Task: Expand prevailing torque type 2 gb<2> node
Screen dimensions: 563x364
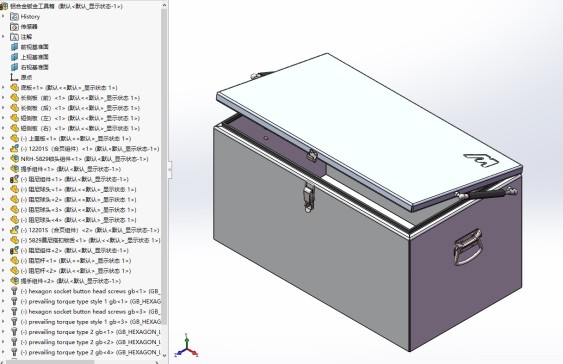Action: pyautogui.click(x=4, y=342)
